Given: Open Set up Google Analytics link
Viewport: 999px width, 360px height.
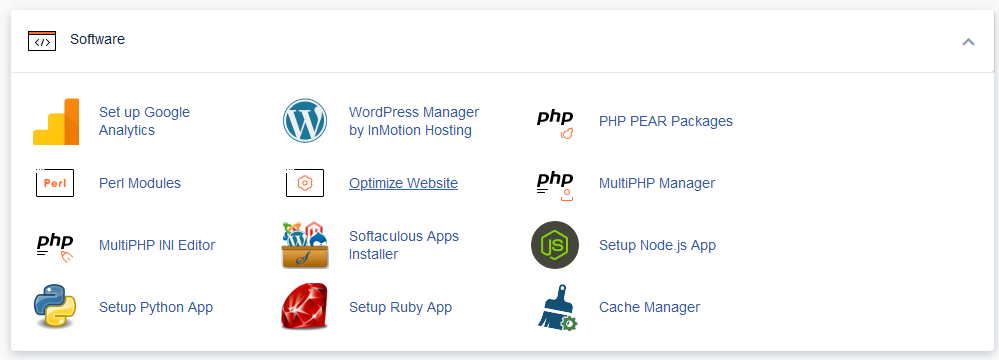Looking at the screenshot, I should pos(145,121).
